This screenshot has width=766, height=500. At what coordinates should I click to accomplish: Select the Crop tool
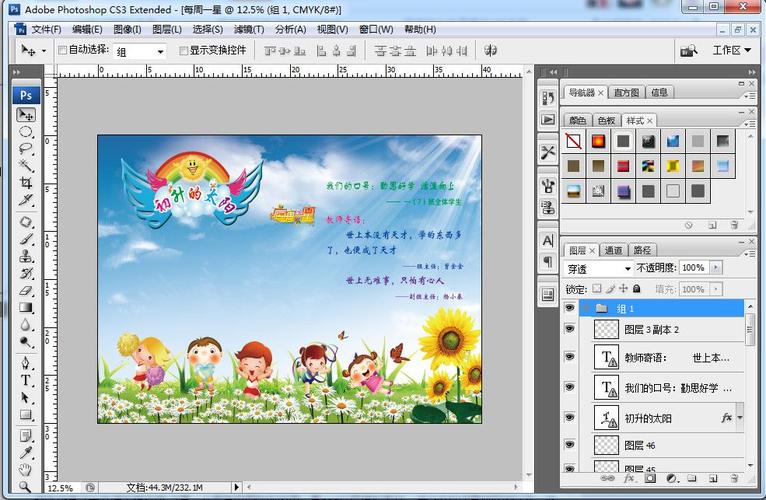pos(26,183)
